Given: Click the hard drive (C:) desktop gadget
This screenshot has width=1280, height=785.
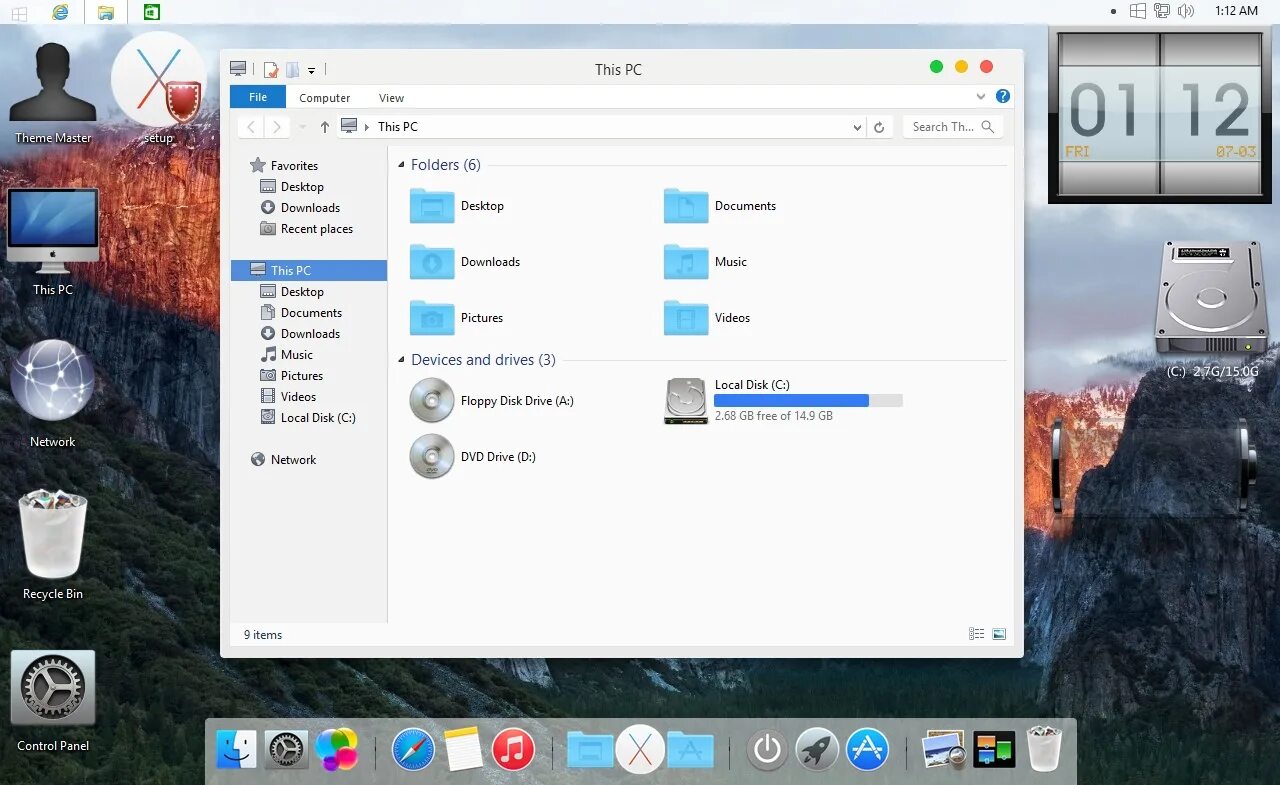Looking at the screenshot, I should [1211, 309].
